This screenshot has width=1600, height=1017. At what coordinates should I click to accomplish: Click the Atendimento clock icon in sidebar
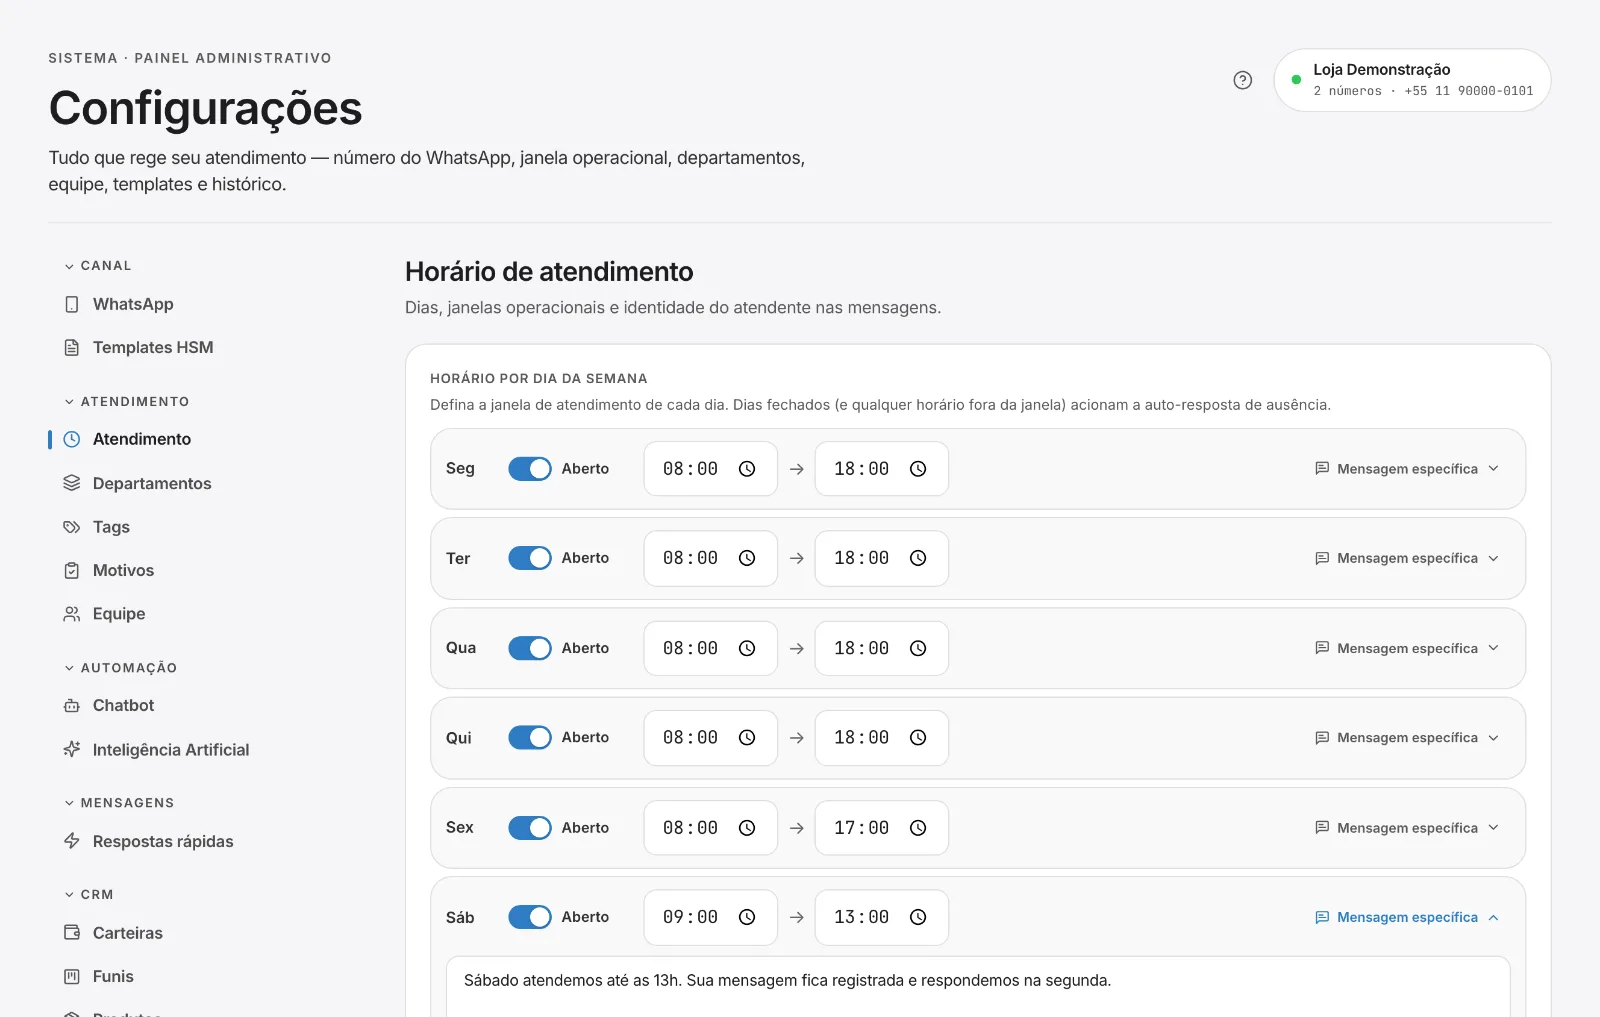(x=72, y=439)
